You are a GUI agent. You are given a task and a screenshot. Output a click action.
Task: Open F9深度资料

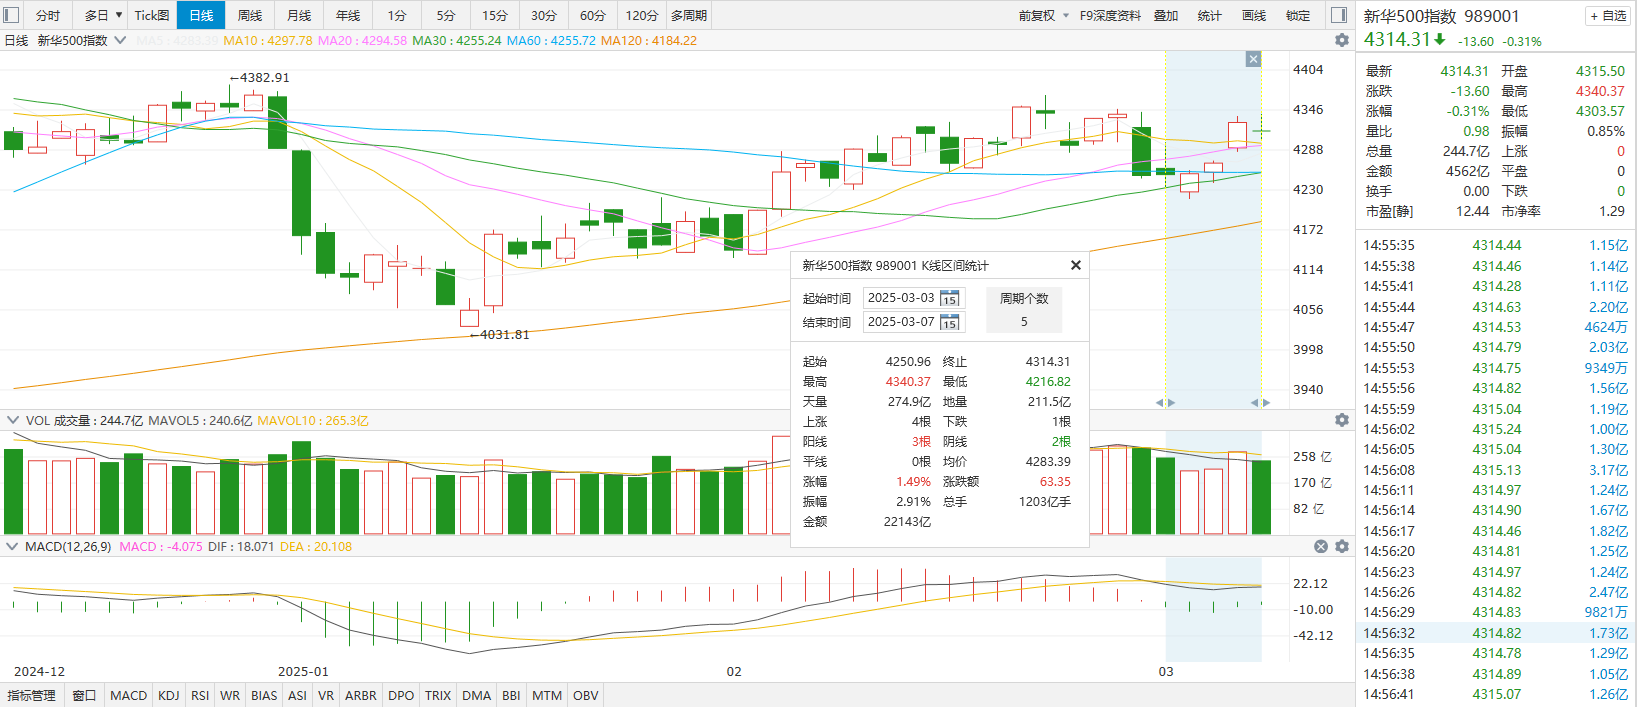click(x=1110, y=15)
